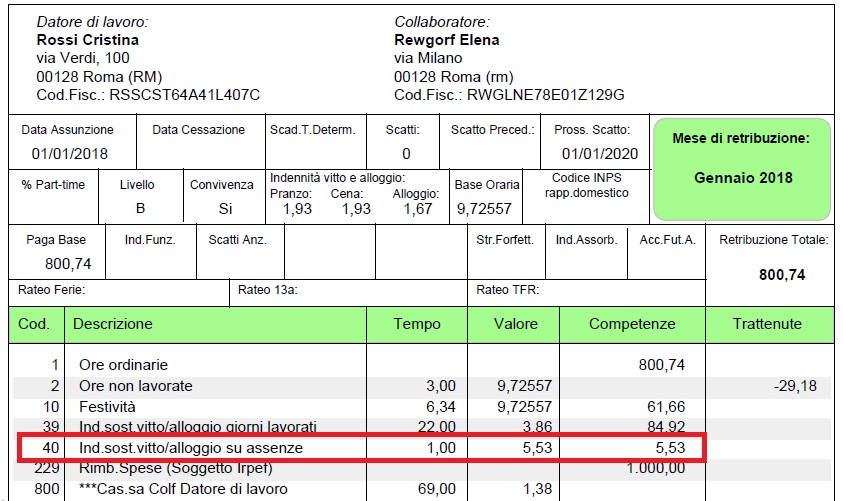Click the Trattenute column header

[768, 324]
